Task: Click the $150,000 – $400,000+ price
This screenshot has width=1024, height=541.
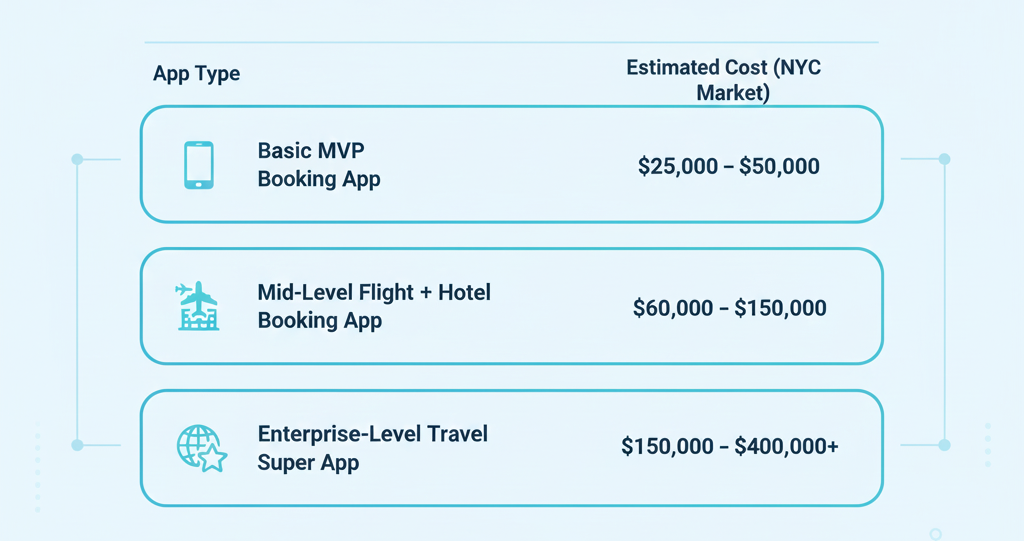Action: pyautogui.click(x=729, y=447)
